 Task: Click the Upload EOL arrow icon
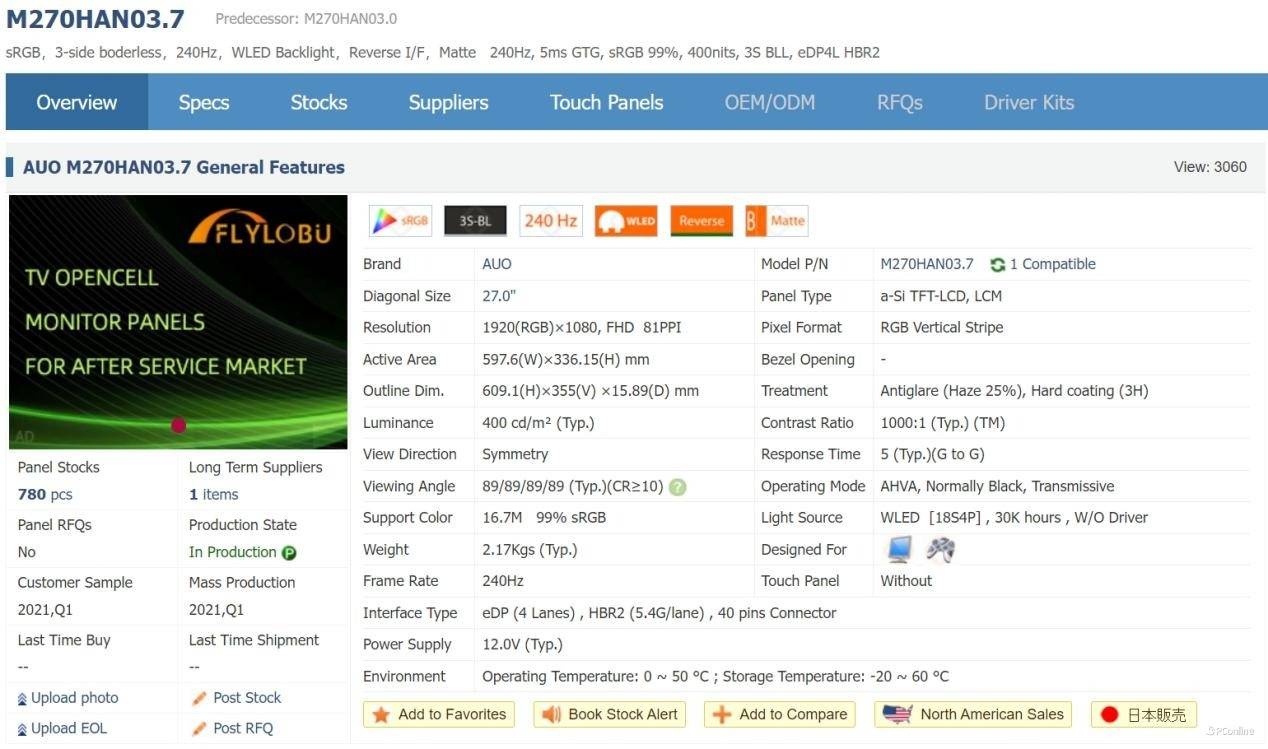[x=22, y=729]
